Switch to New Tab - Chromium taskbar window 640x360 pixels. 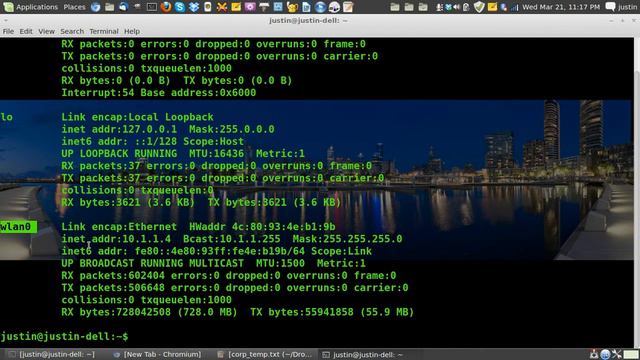click(158, 354)
